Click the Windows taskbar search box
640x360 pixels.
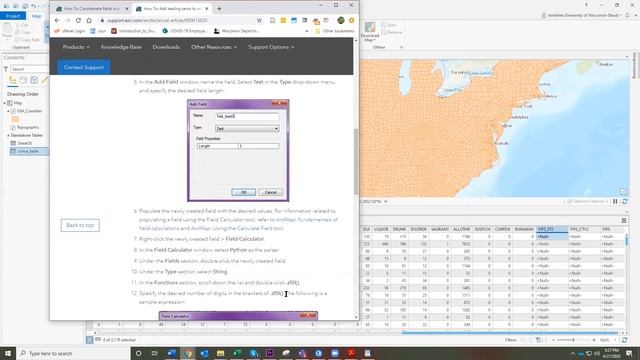tap(73, 353)
